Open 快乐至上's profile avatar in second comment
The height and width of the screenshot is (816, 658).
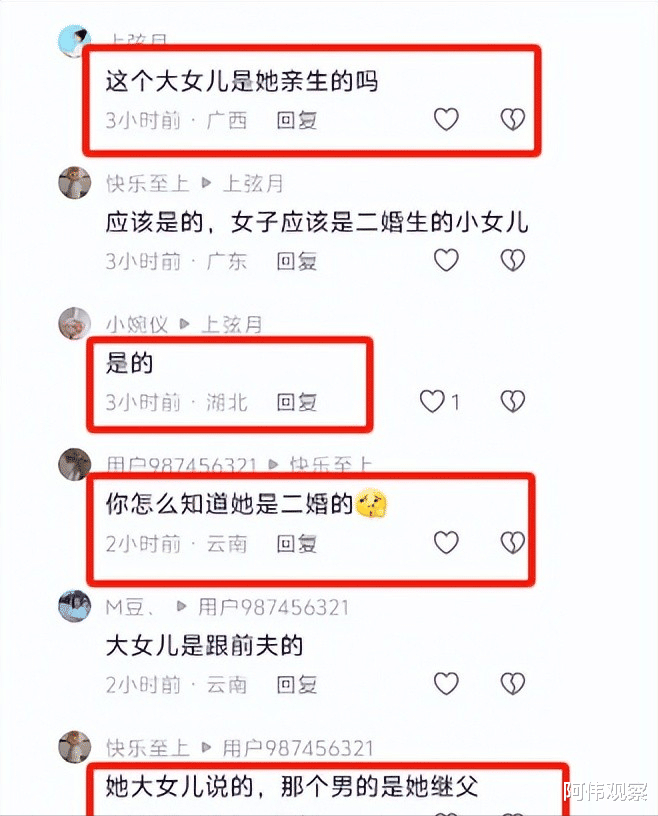click(x=74, y=183)
